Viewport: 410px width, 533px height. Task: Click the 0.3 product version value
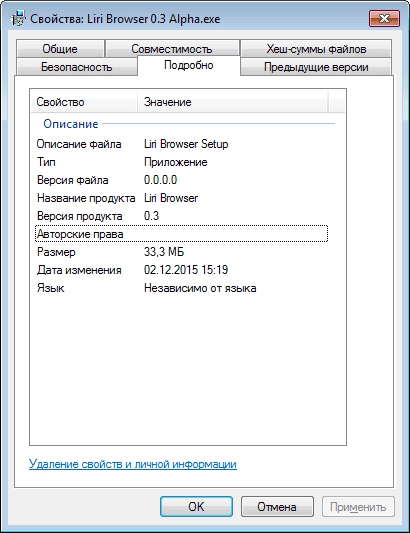pyautogui.click(x=152, y=216)
